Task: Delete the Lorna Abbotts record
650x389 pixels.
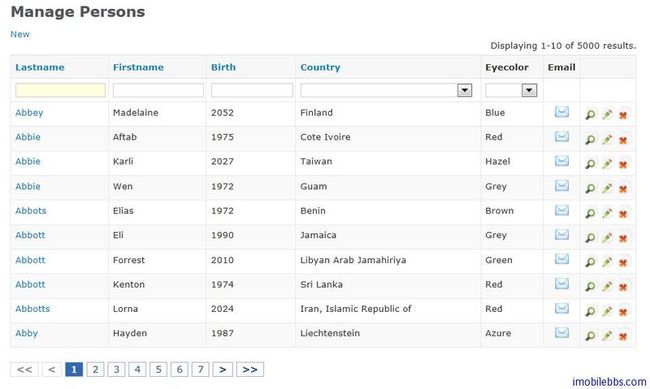Action: [x=623, y=311]
